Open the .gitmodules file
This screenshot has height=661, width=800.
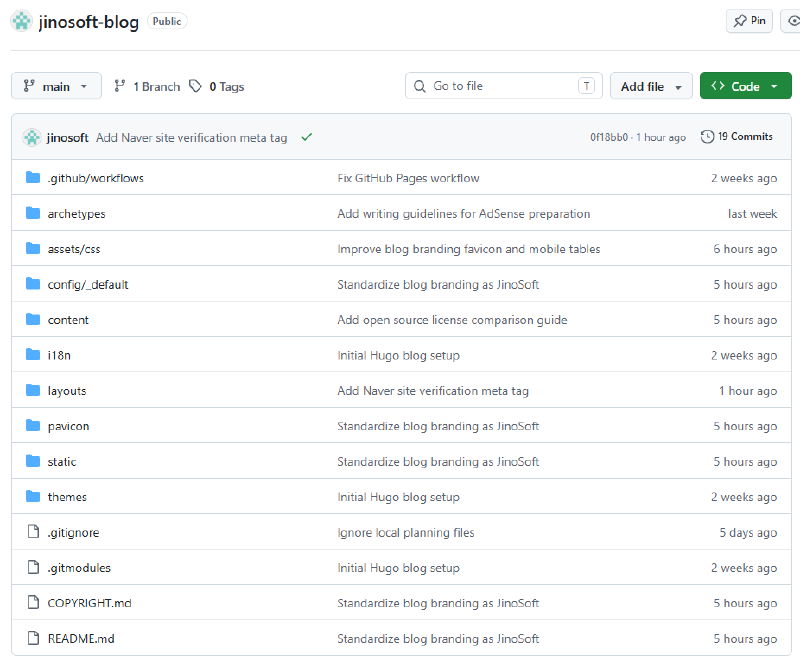pos(79,568)
